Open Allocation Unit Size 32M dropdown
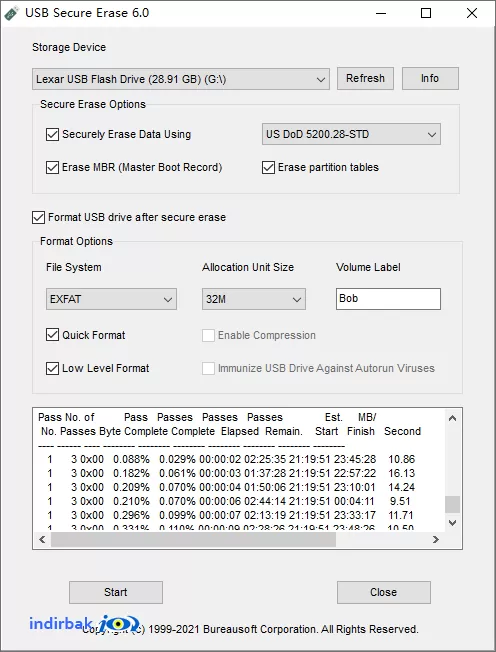 pyautogui.click(x=254, y=299)
